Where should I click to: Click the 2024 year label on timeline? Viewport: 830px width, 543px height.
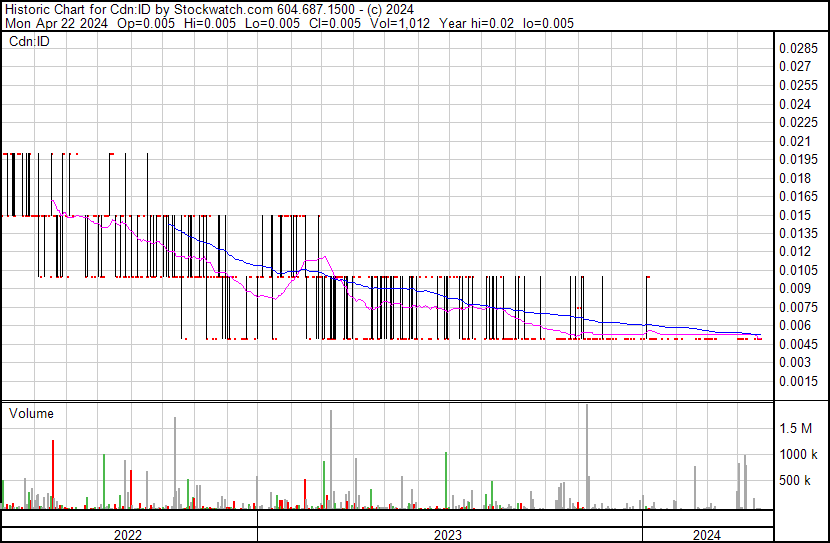(707, 535)
